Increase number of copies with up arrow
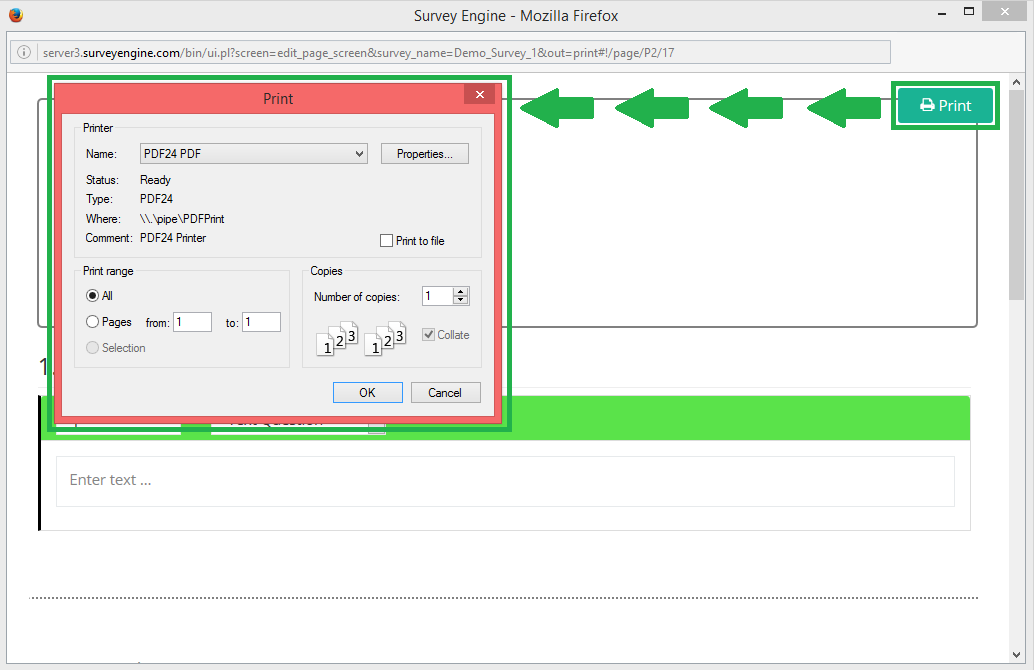Image resolution: width=1035 pixels, height=670 pixels. click(x=460, y=292)
